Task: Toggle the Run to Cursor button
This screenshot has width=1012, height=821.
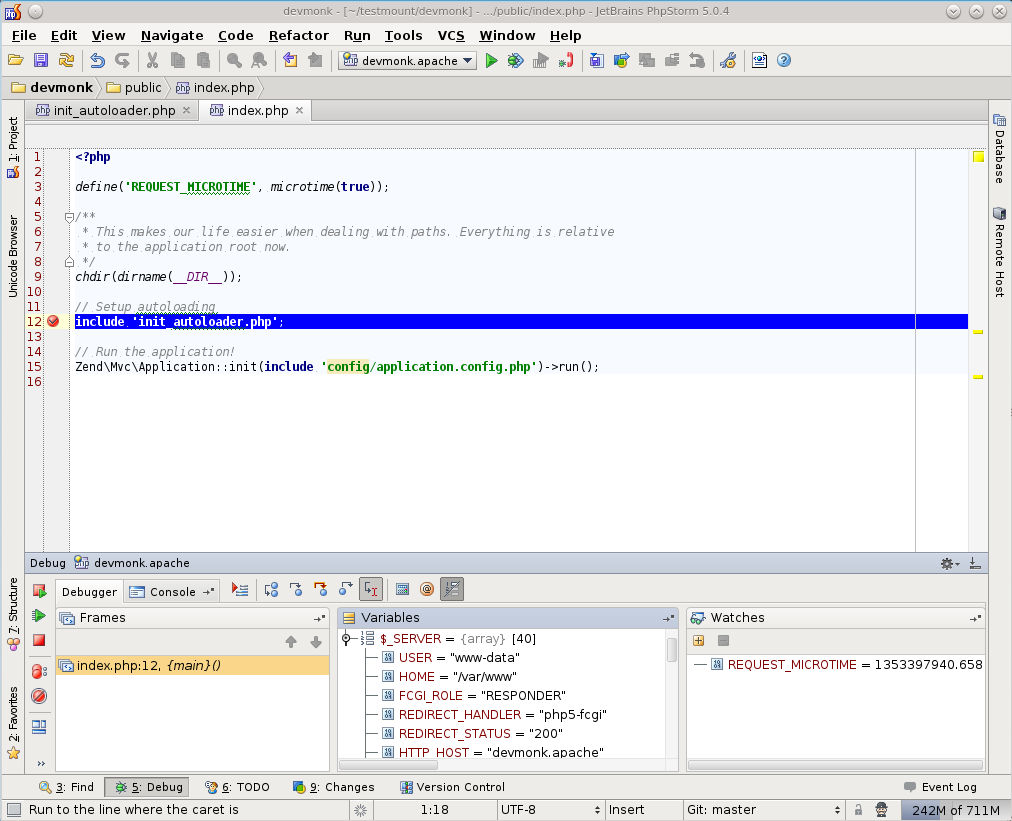Action: 371,589
